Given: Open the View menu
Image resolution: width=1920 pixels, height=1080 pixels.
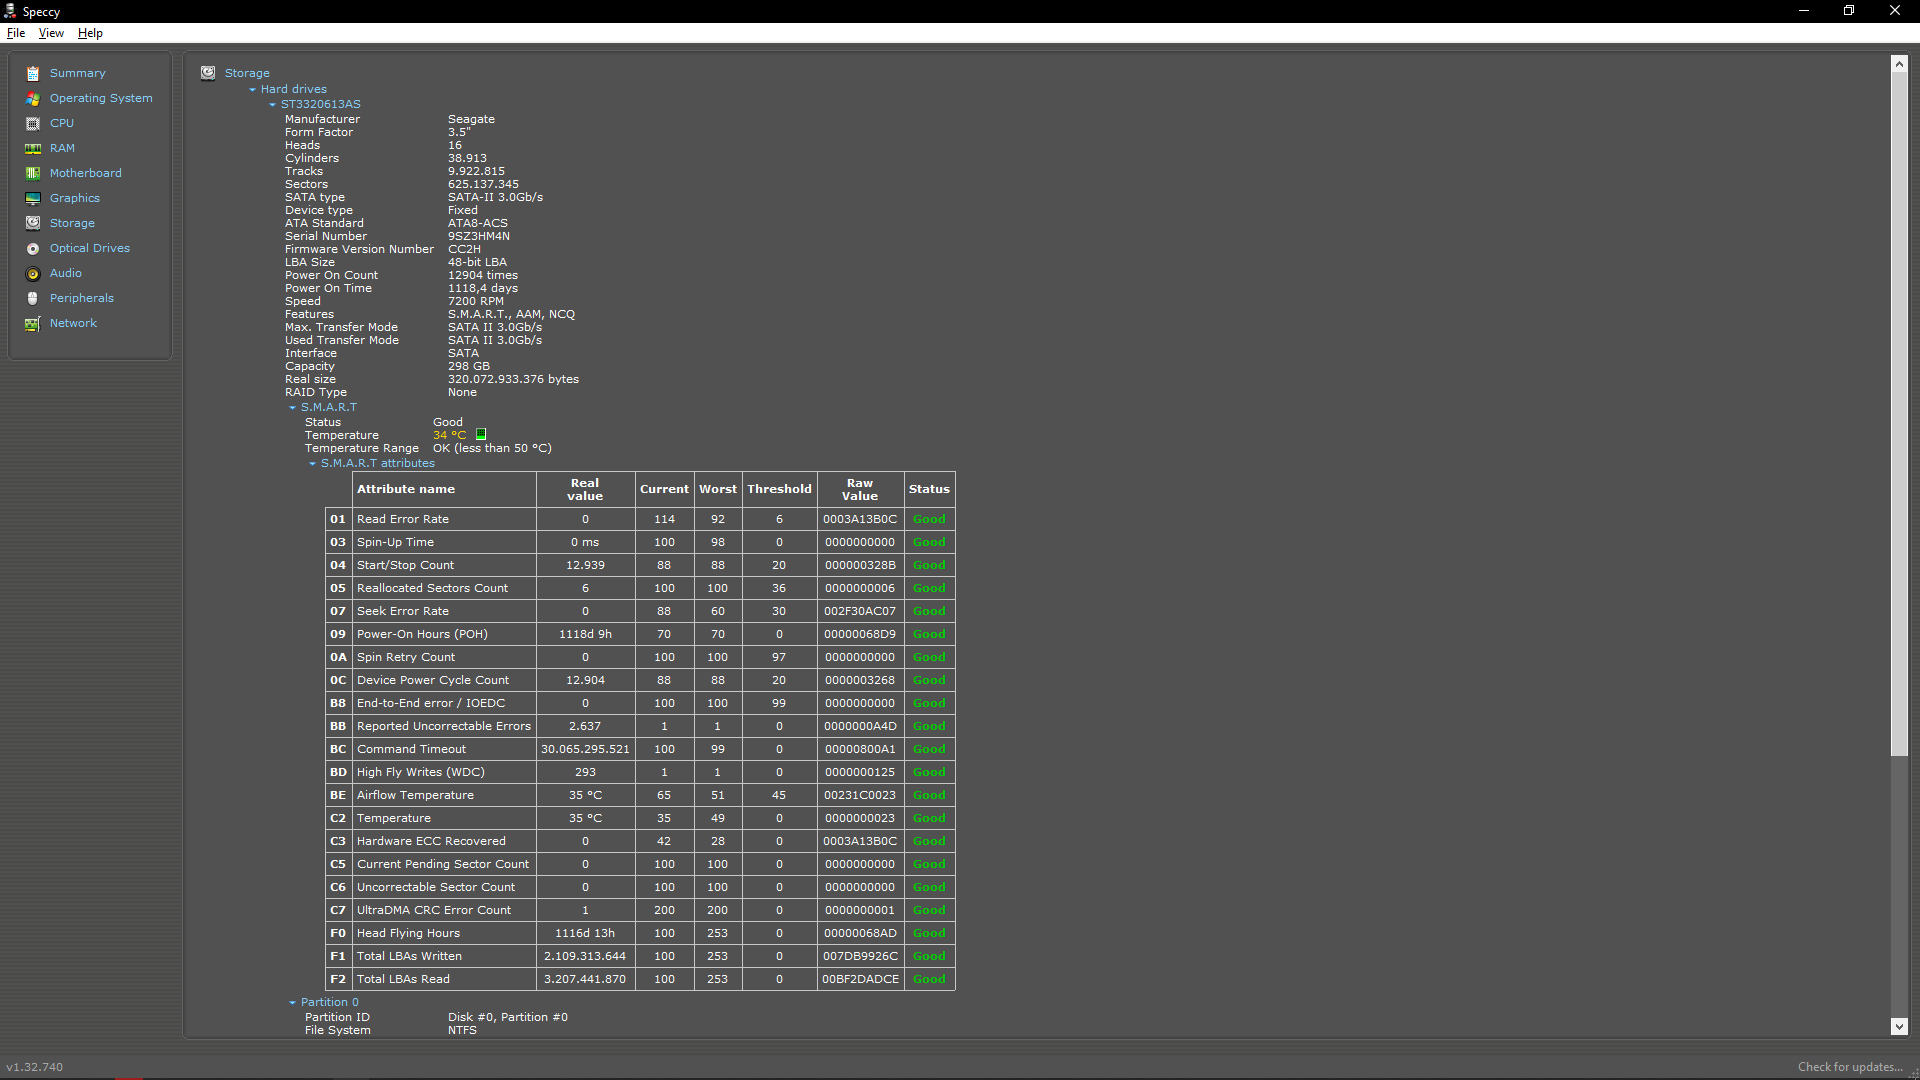Looking at the screenshot, I should (x=51, y=33).
